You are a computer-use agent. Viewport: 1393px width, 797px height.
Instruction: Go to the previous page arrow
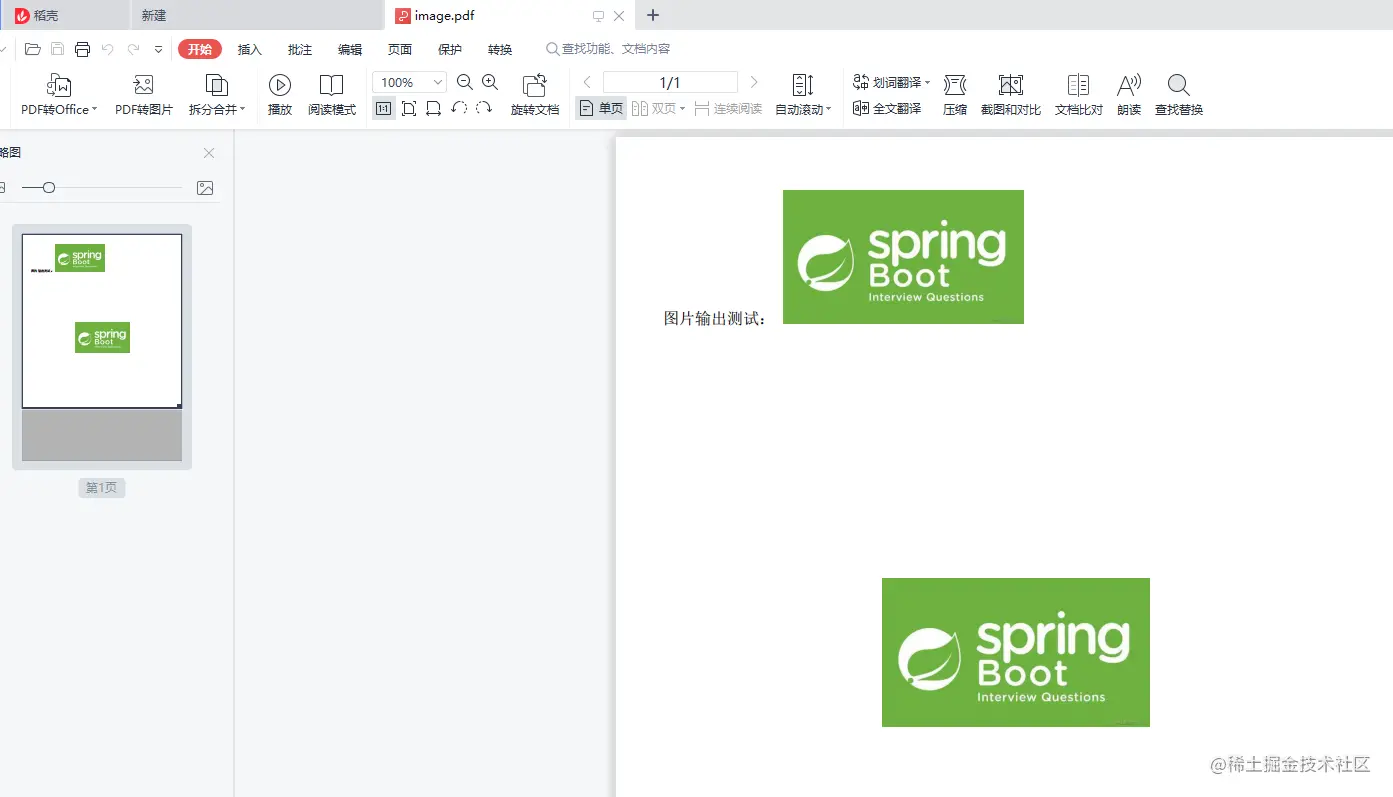pos(587,82)
